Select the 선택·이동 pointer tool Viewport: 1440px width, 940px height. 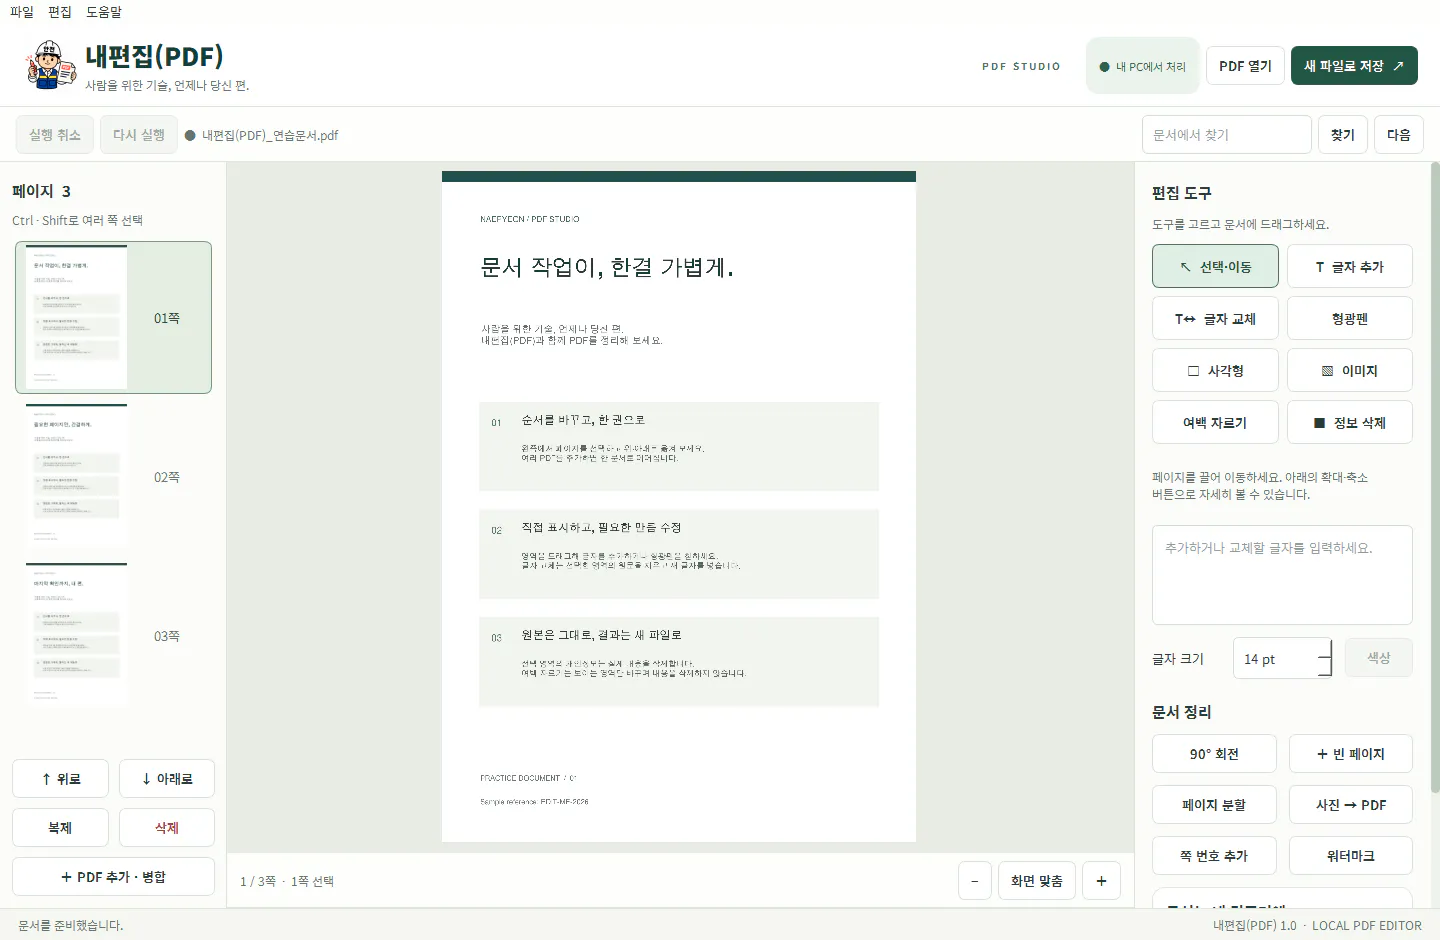pos(1215,266)
